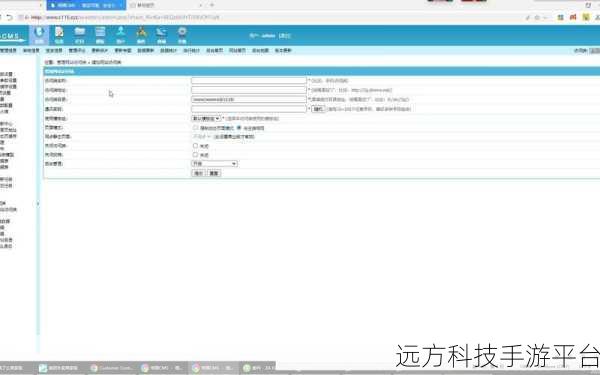Click the submit button at the form bottom
The image size is (600, 375).
tap(198, 173)
